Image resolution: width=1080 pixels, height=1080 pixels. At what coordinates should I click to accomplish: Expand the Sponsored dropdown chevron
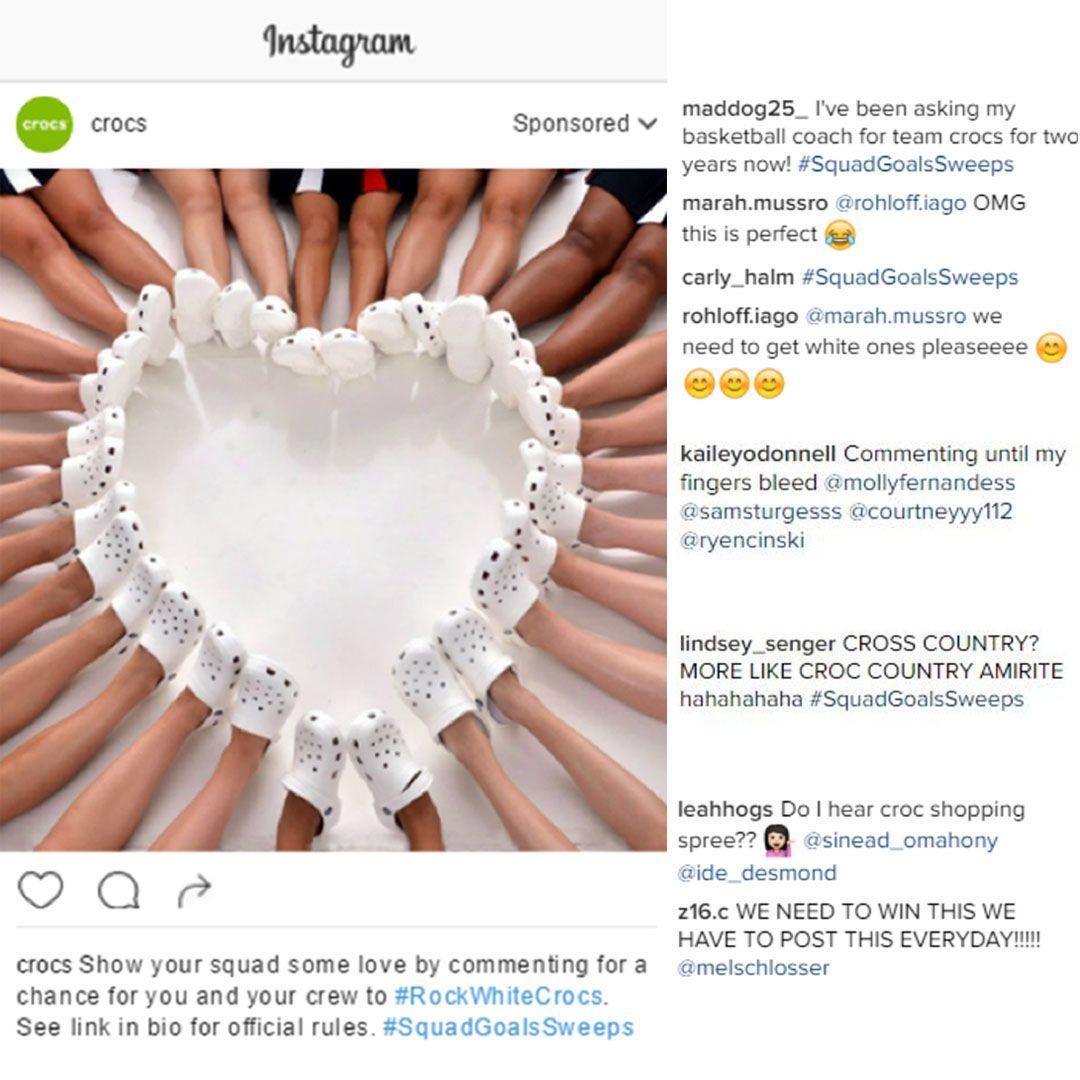(648, 124)
